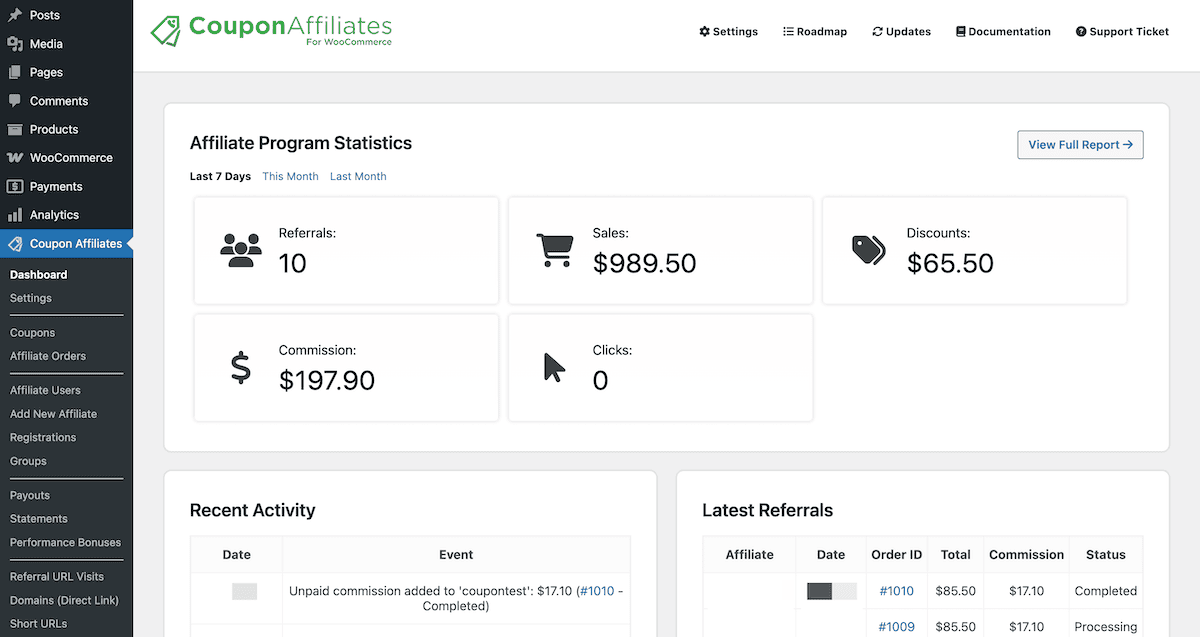Open the Documentation link
This screenshot has width=1200, height=637.
1003,31
